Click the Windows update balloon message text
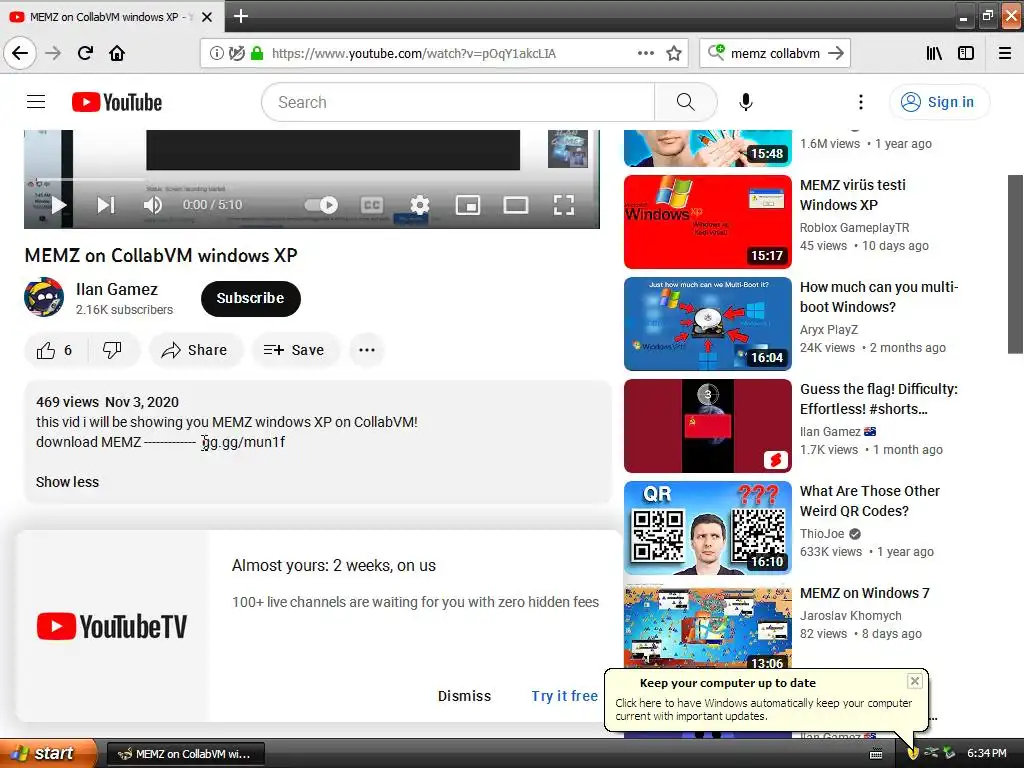This screenshot has height=768, width=1024. (x=763, y=709)
